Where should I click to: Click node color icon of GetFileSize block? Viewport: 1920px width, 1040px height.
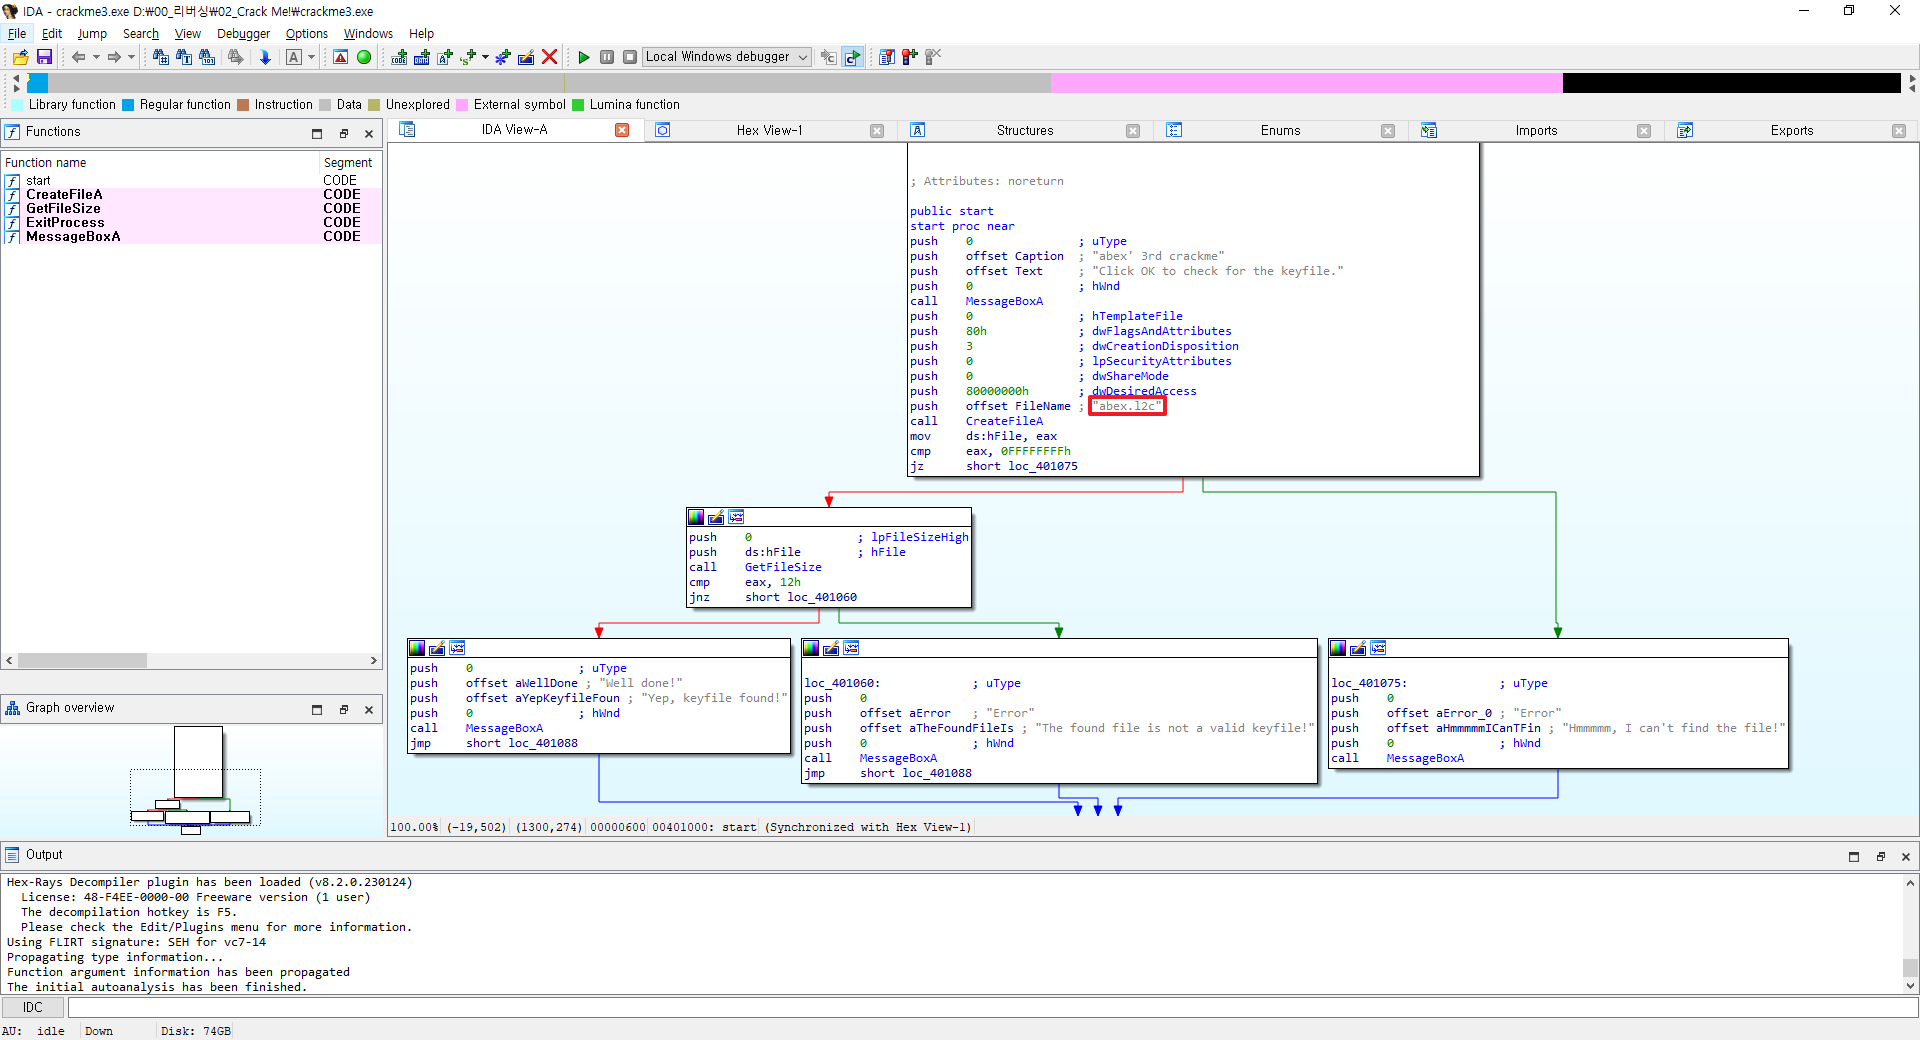point(696,517)
